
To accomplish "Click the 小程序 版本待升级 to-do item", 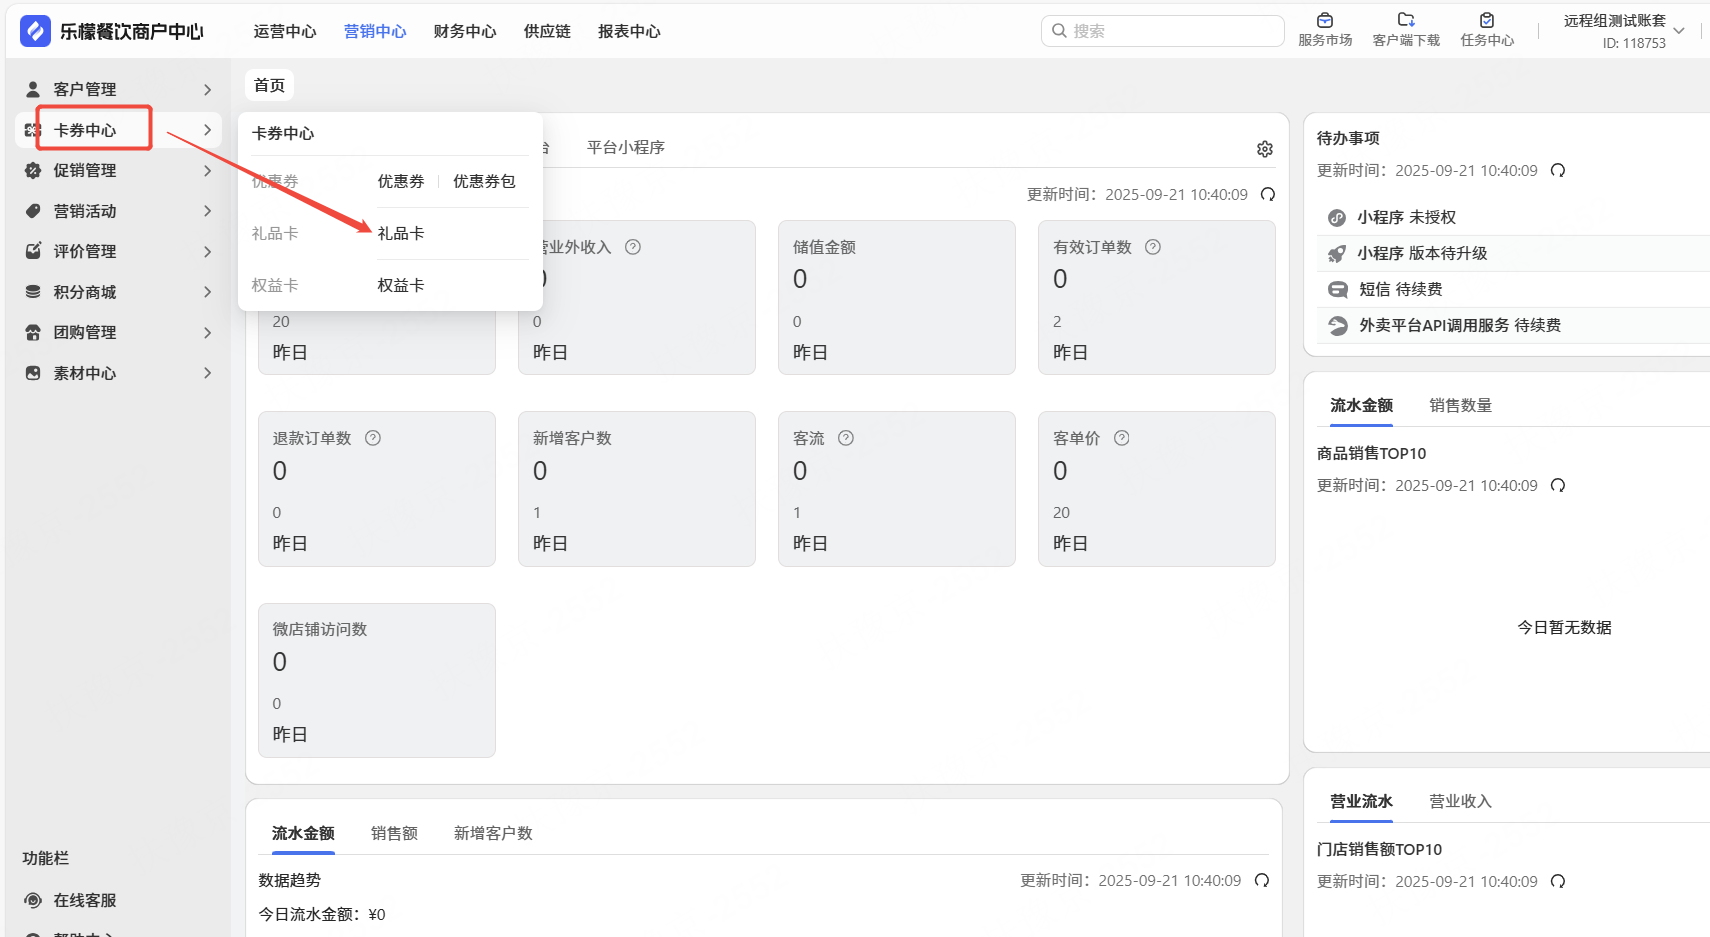I will [x=1422, y=253].
